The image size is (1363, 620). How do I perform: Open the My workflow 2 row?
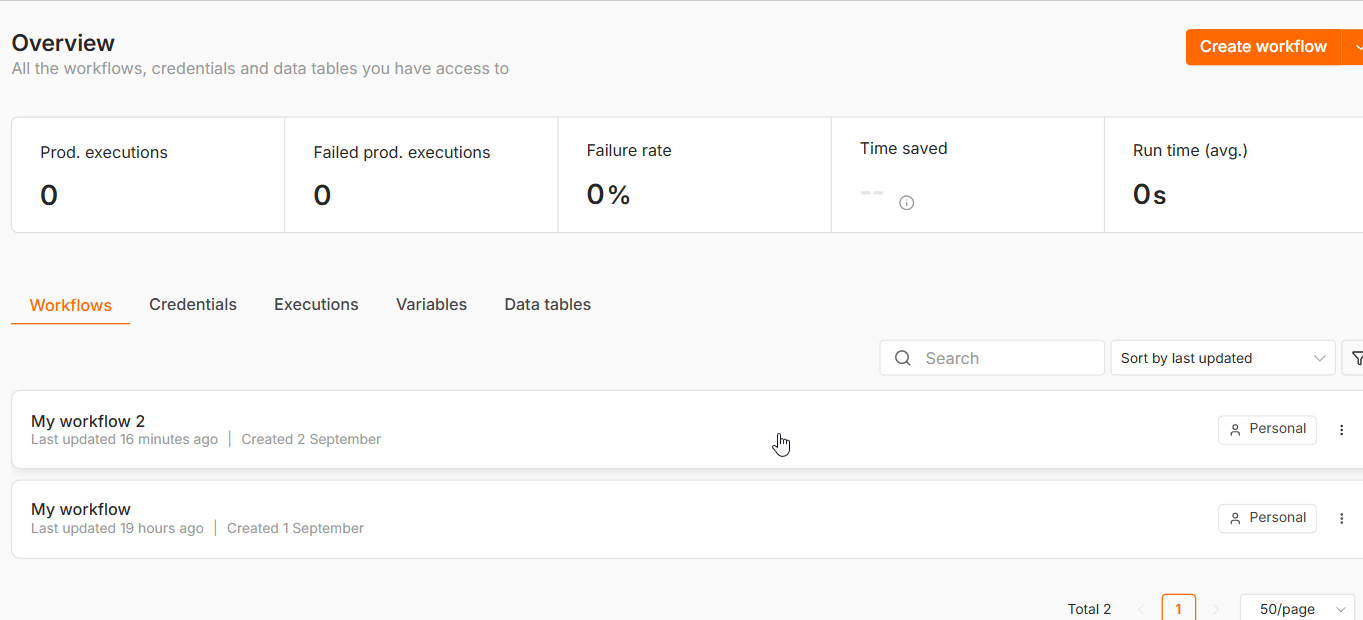tap(687, 429)
